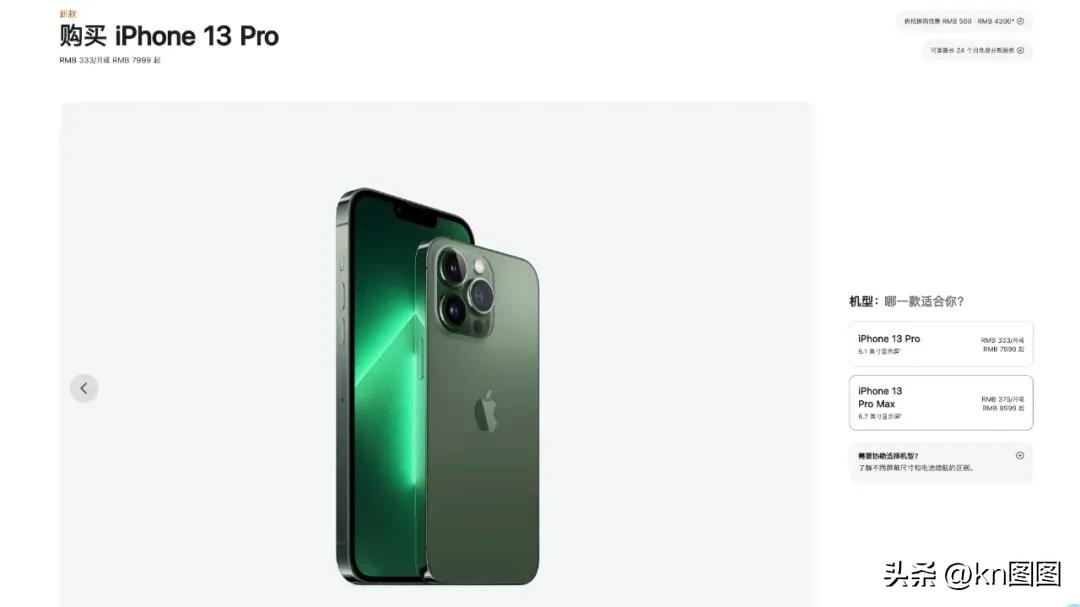Expand trade-in offer plus icon

[x=1020, y=21]
